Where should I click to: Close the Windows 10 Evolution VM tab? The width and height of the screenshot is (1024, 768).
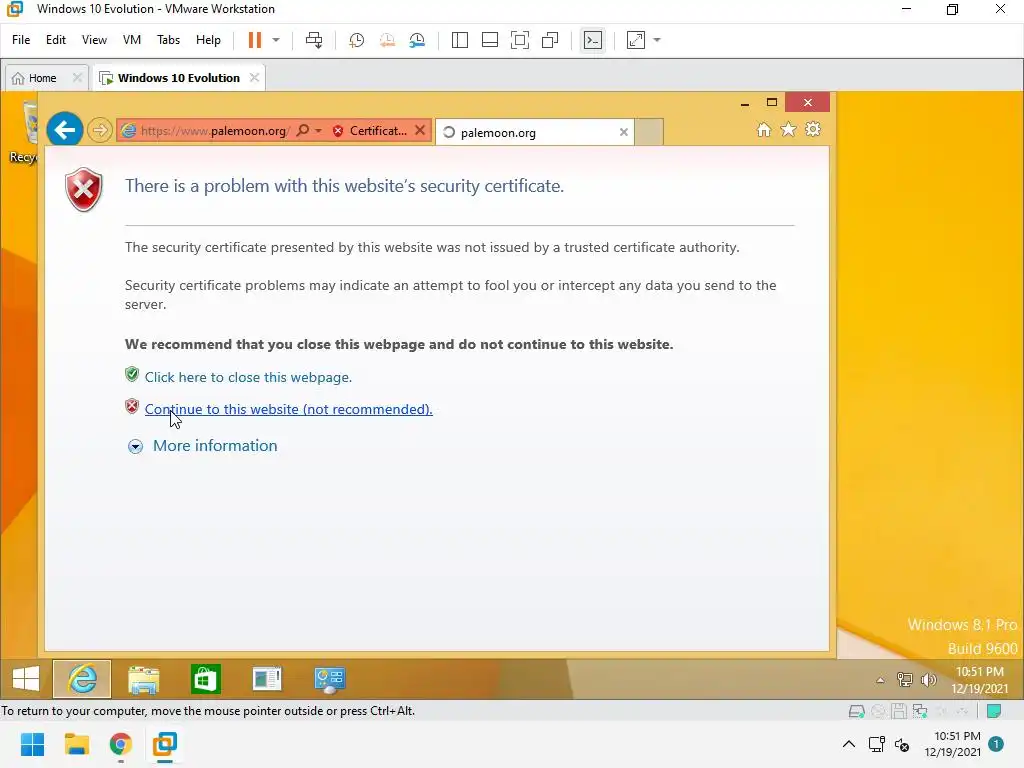(x=255, y=78)
